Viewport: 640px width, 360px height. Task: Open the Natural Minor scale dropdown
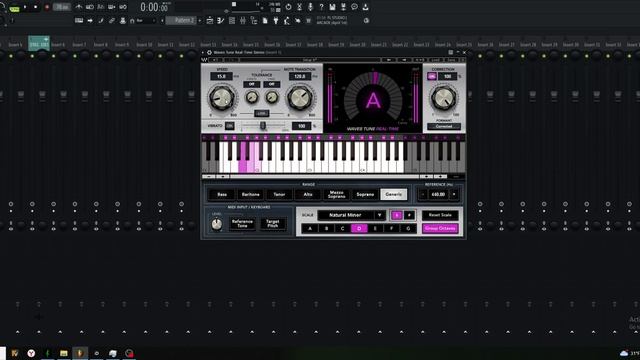click(352, 215)
